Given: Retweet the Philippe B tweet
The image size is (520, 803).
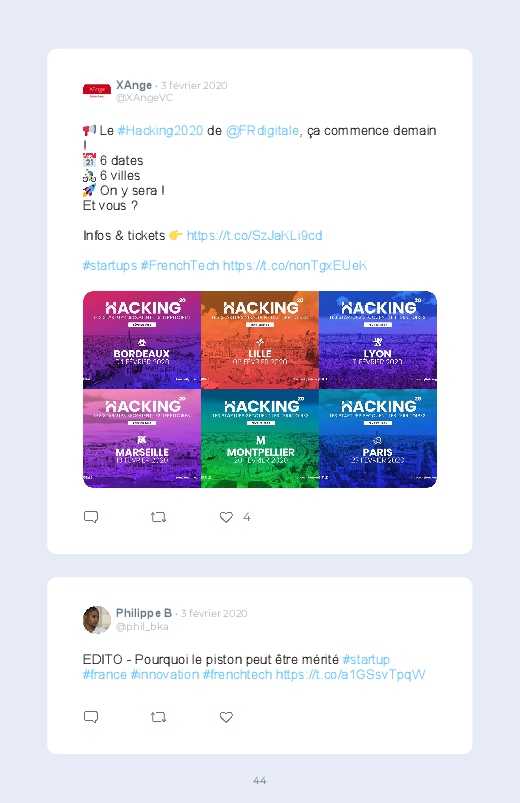Looking at the screenshot, I should [x=158, y=717].
